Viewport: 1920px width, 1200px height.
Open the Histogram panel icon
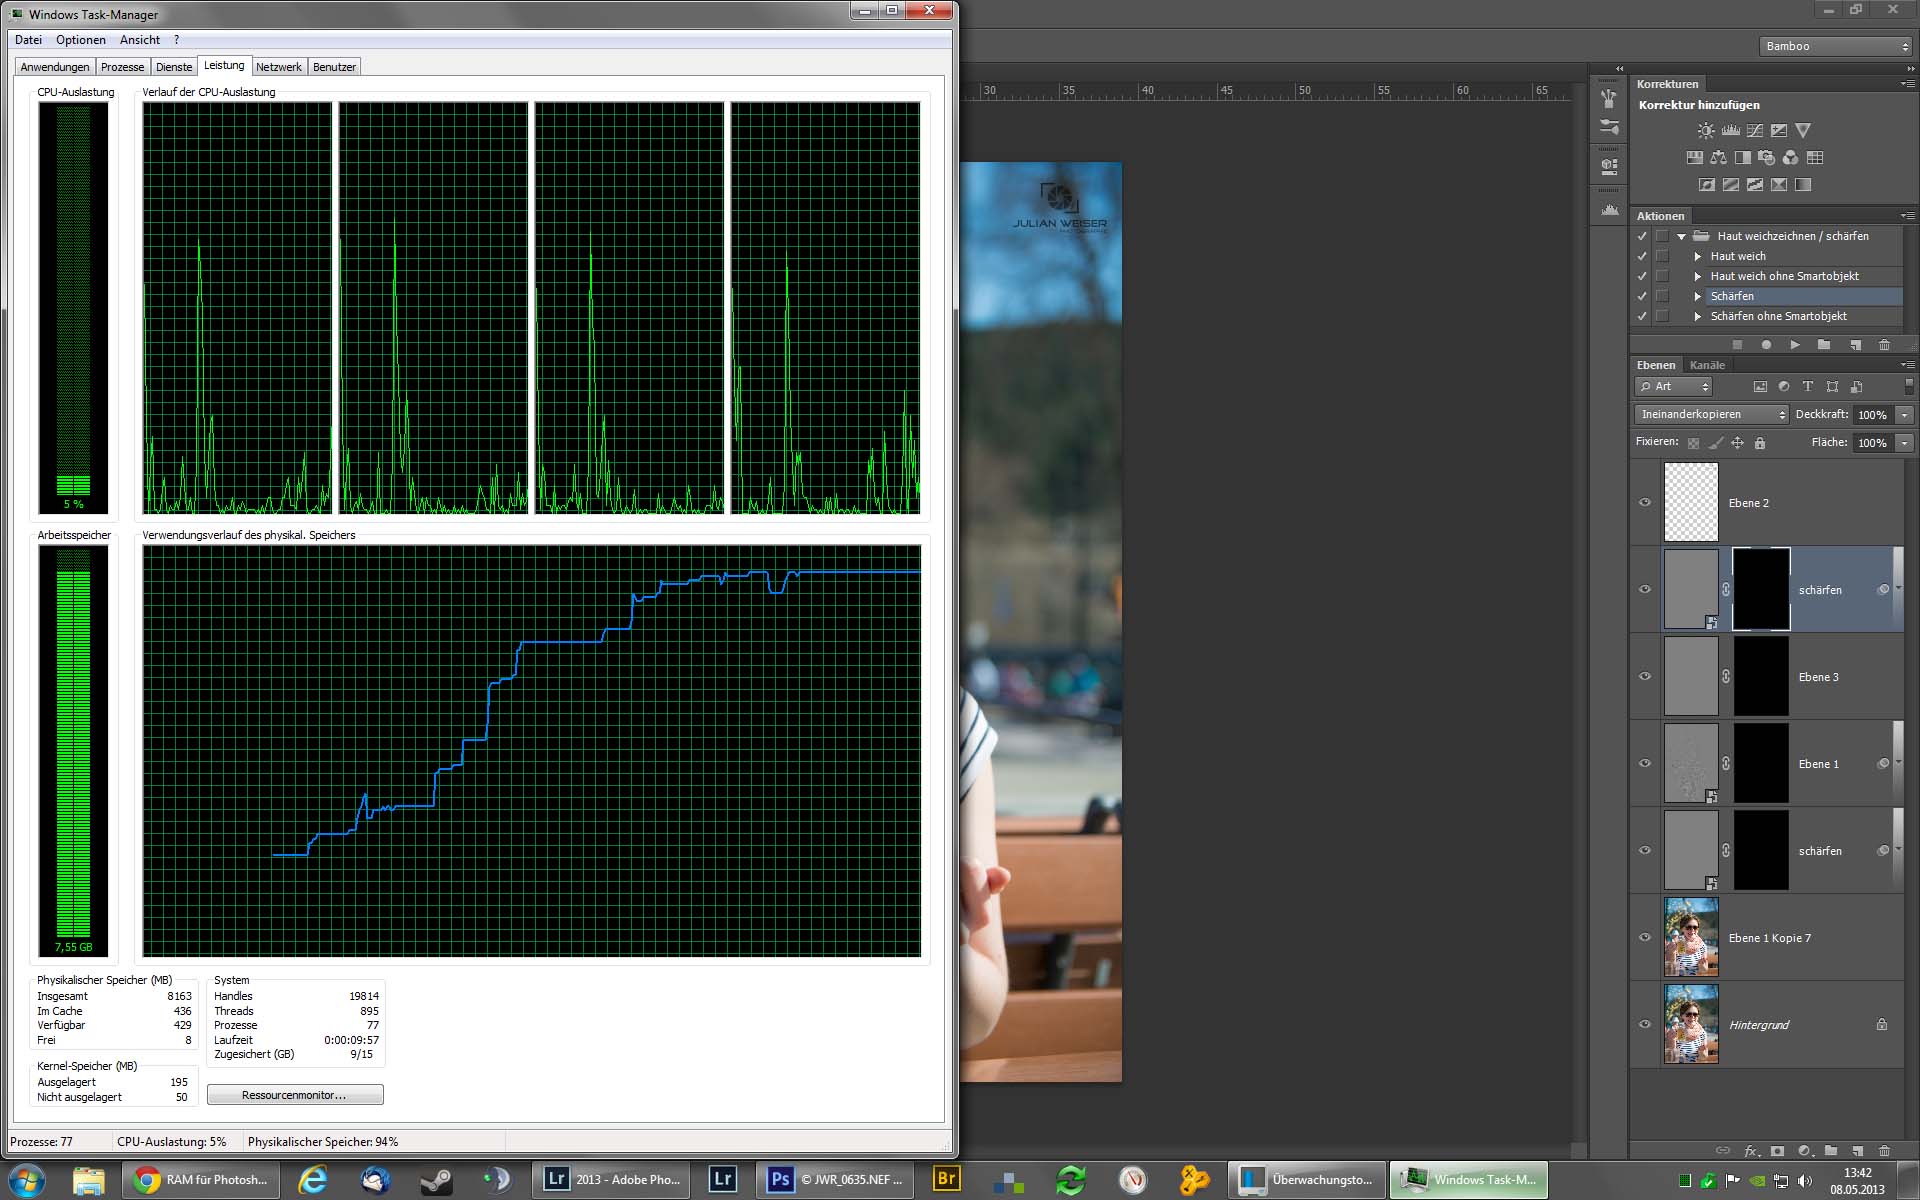point(1609,210)
